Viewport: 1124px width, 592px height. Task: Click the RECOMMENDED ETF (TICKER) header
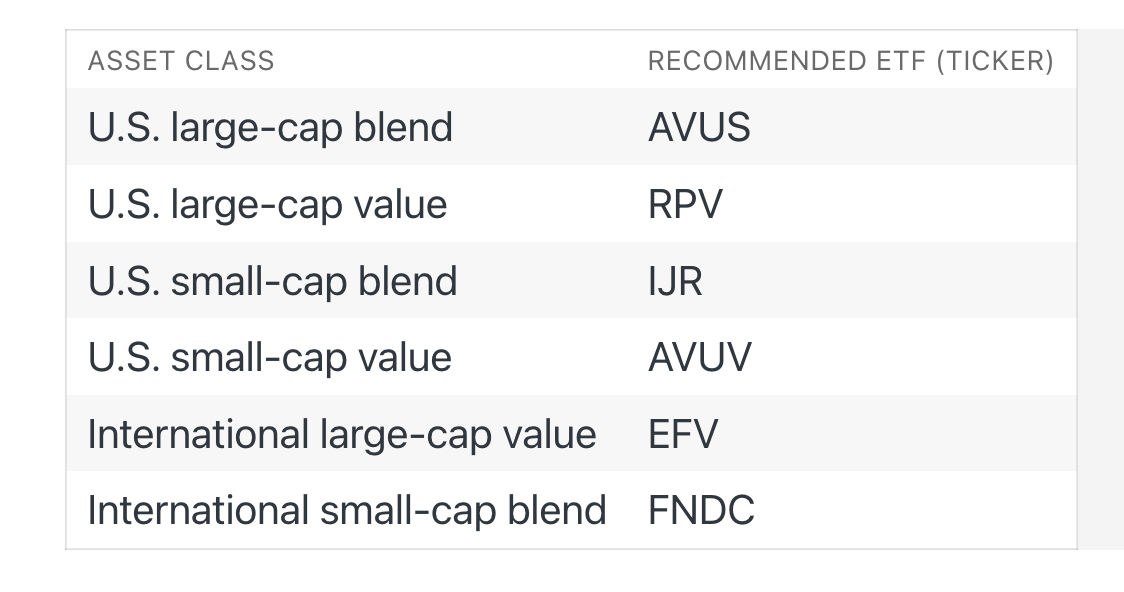point(851,61)
